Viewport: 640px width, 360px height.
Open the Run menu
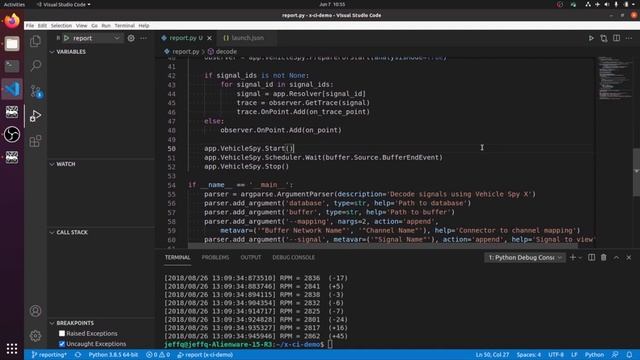106,25
